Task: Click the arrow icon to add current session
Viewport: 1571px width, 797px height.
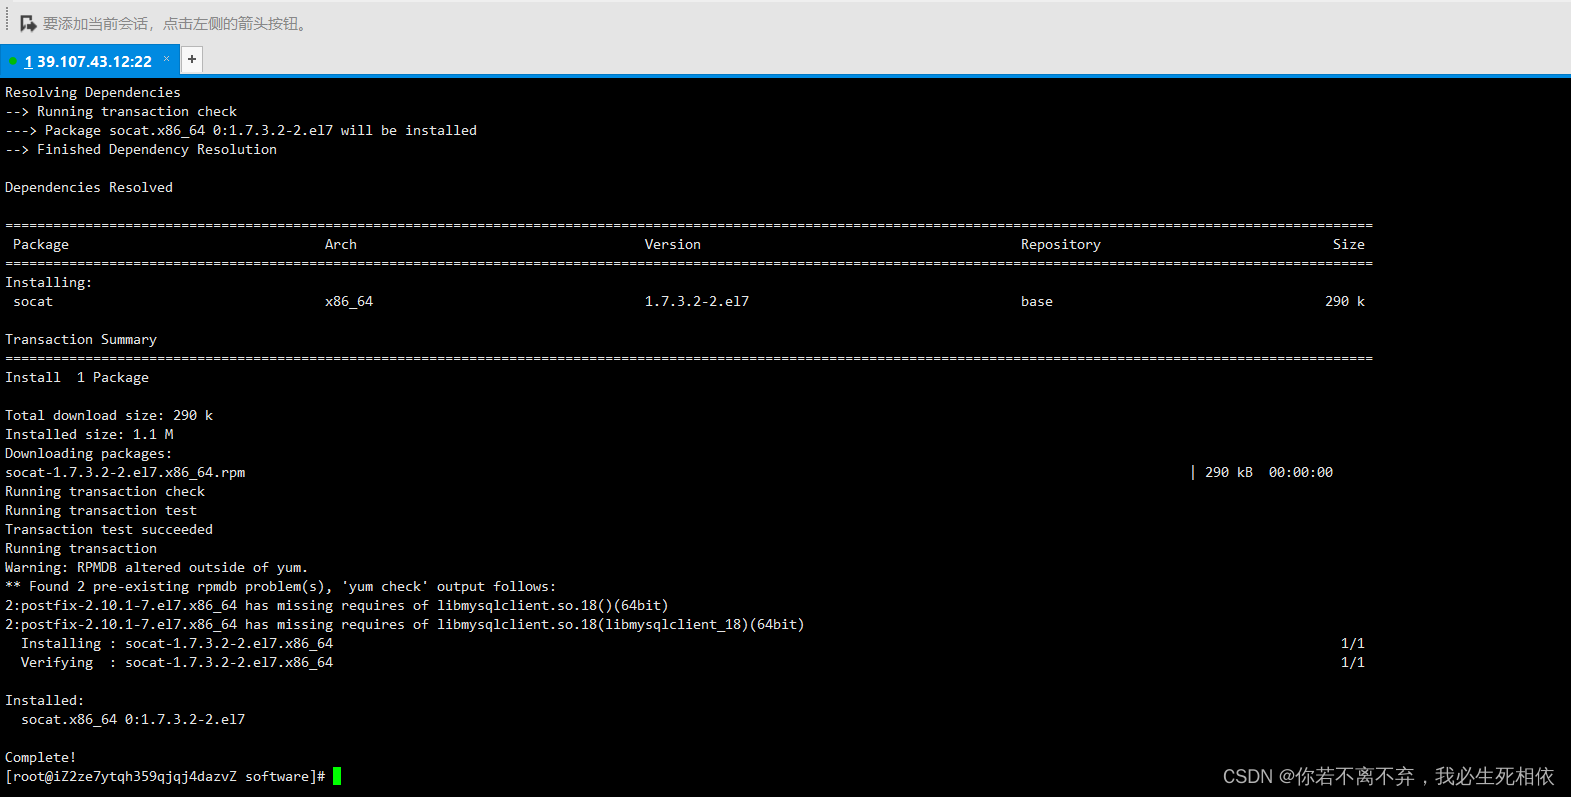Action: point(28,23)
